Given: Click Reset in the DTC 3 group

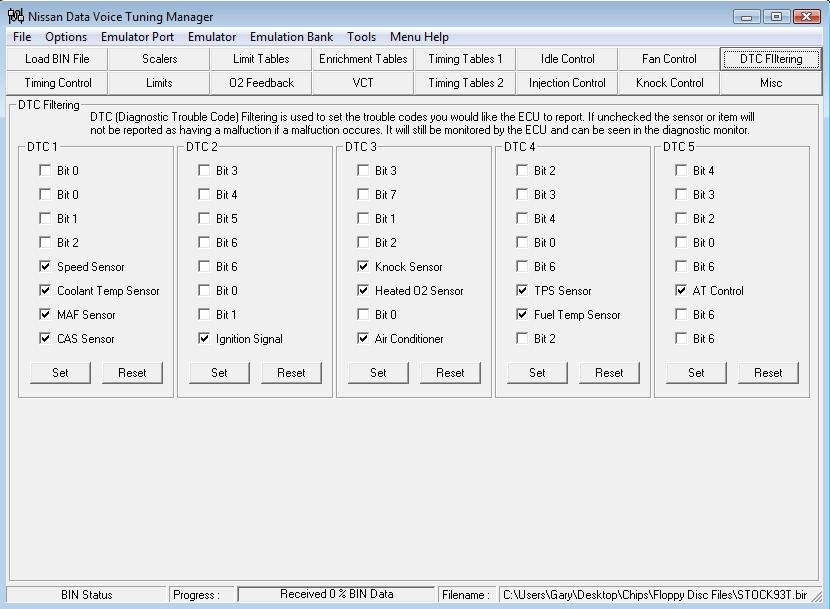Looking at the screenshot, I should pos(450,372).
